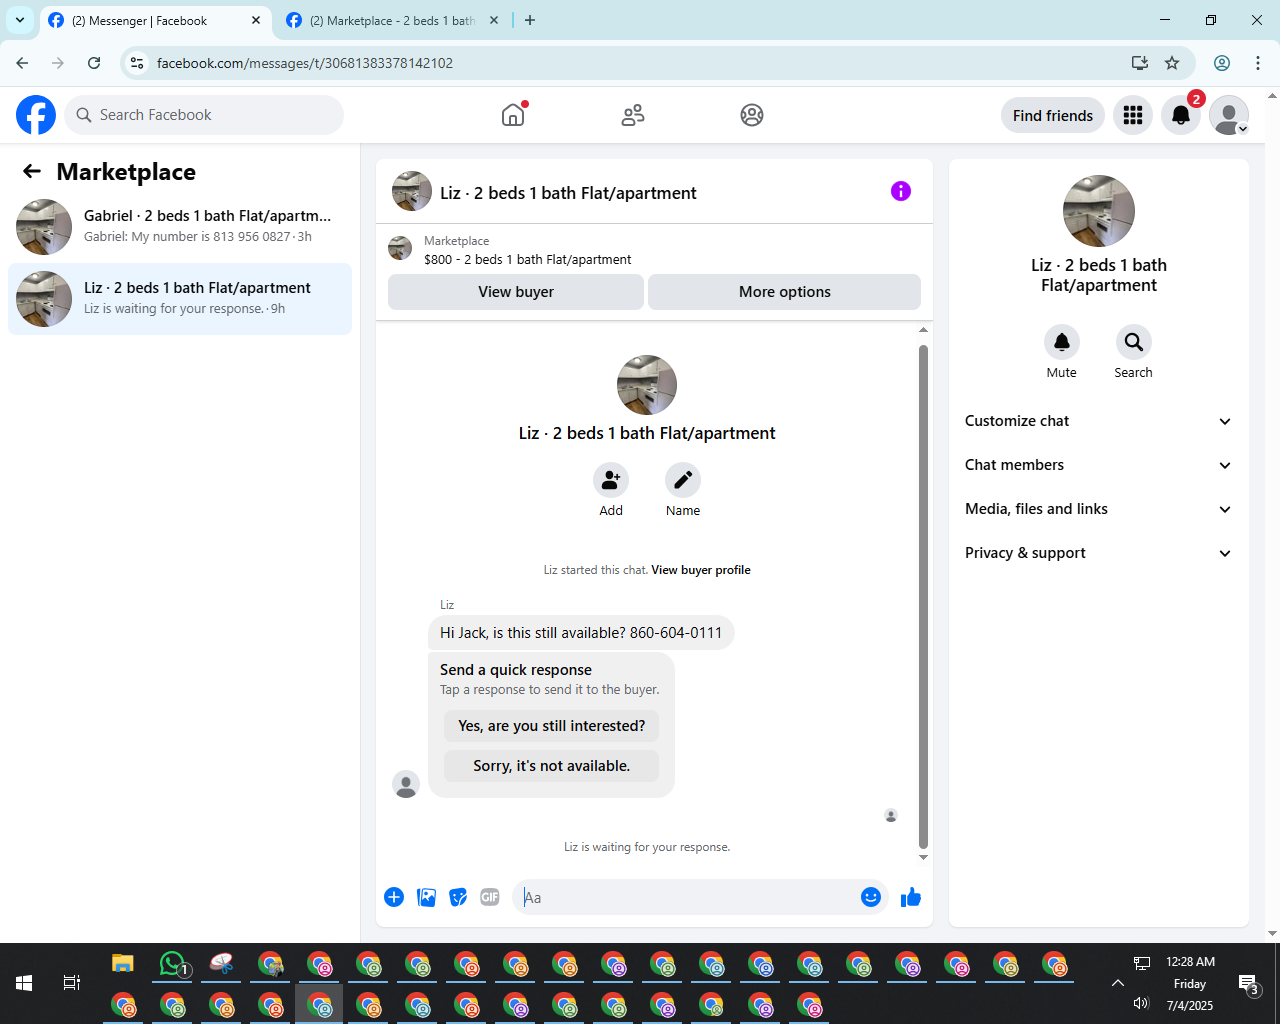1280x1024 pixels.
Task: Open Windows notification center
Action: point(1249,984)
